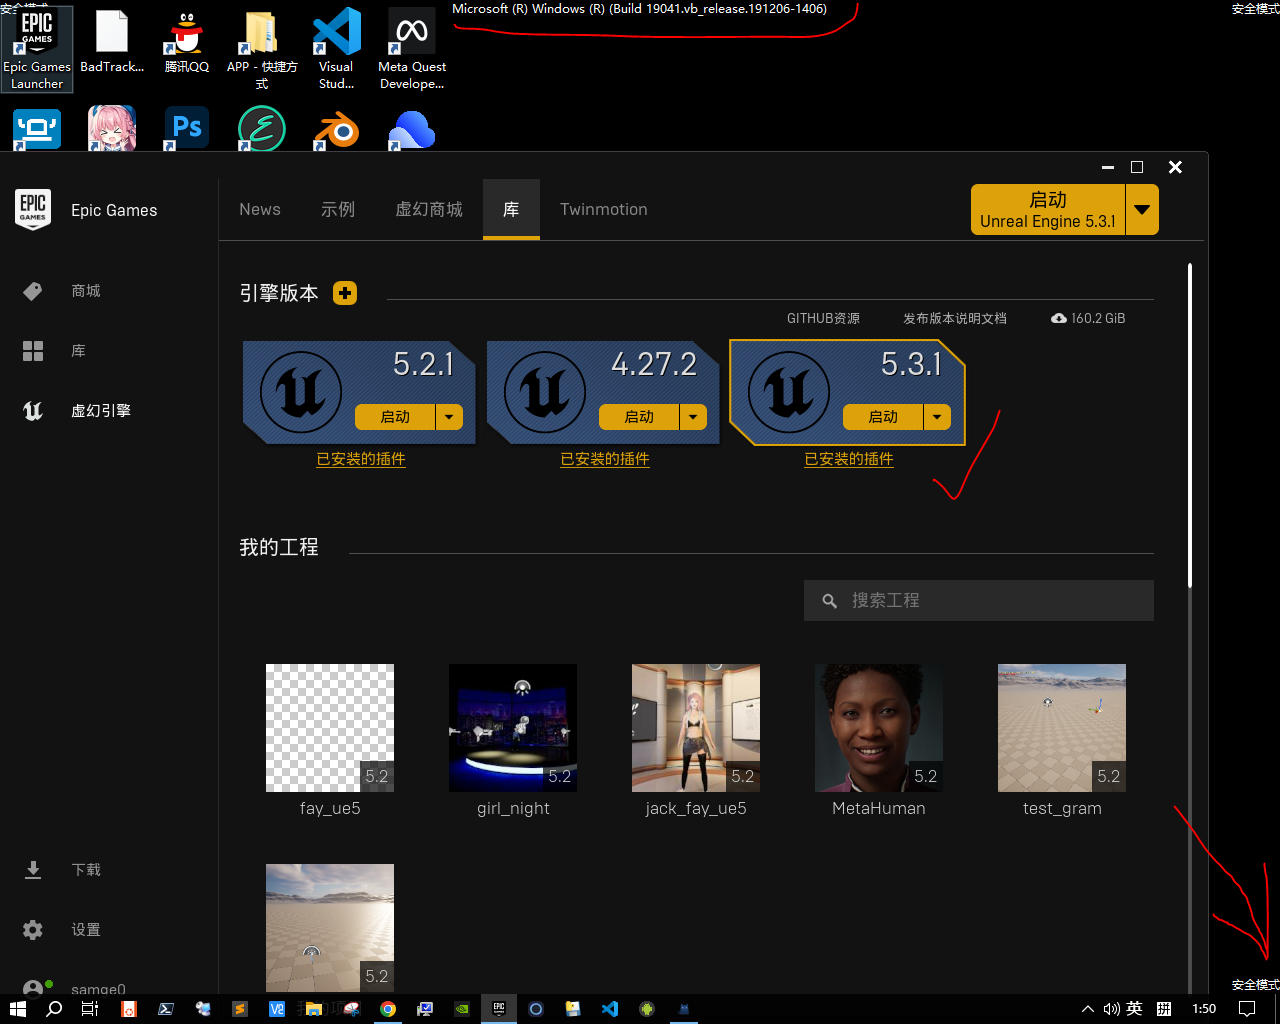This screenshot has height=1024, width=1280.
Task: Show hidden system tray icons chevron
Action: click(1088, 1009)
